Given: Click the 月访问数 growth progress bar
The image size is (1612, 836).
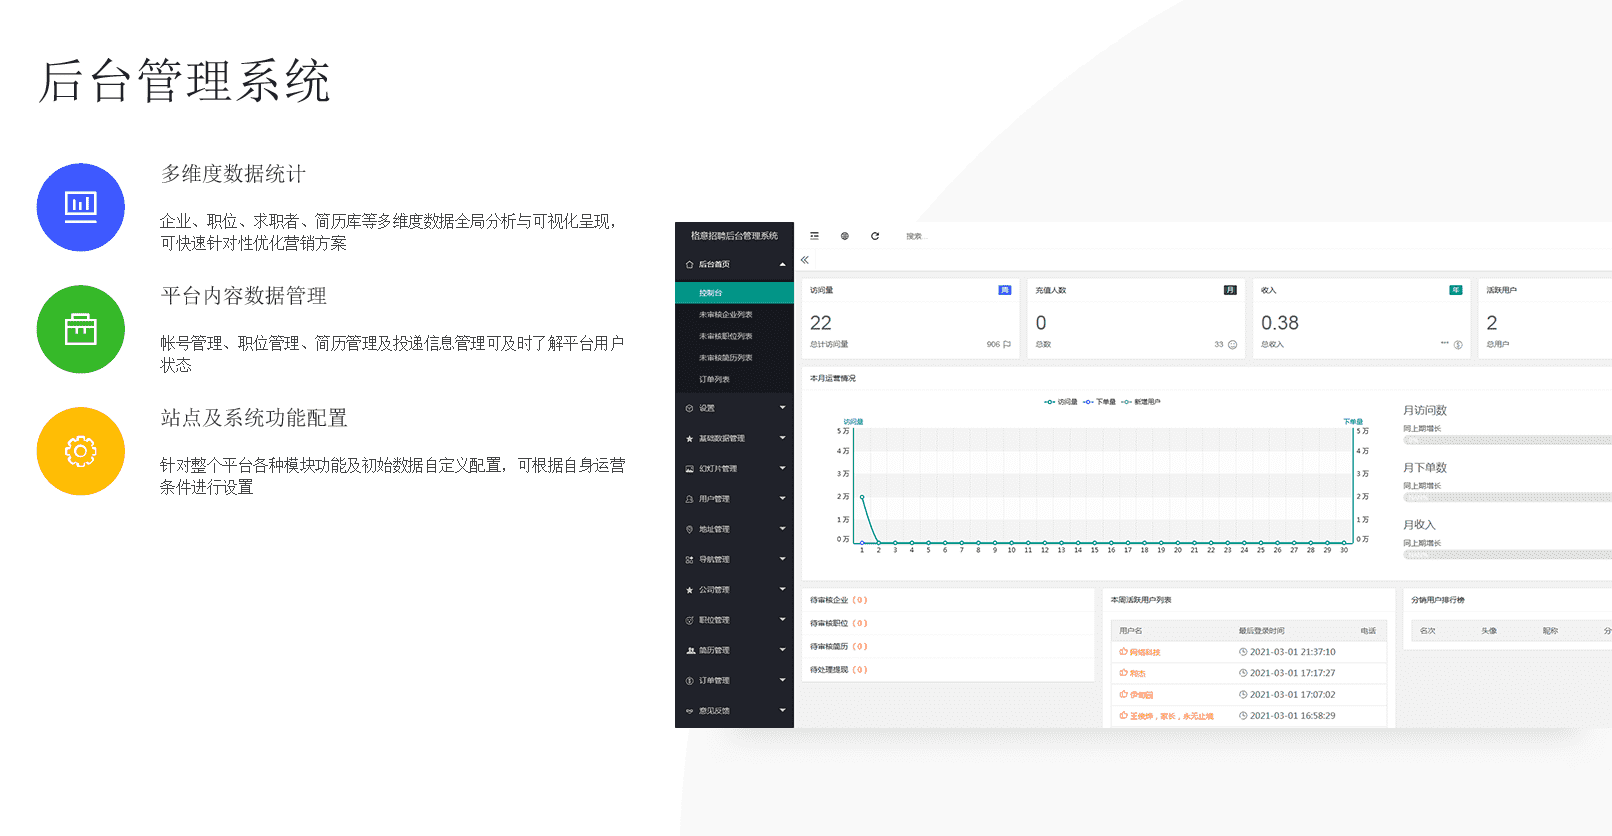Looking at the screenshot, I should [x=1507, y=440].
